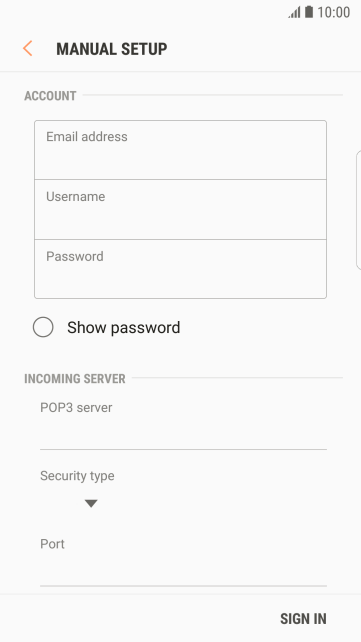The image size is (361, 642).
Task: Focus the Email address field
Action: (x=180, y=150)
